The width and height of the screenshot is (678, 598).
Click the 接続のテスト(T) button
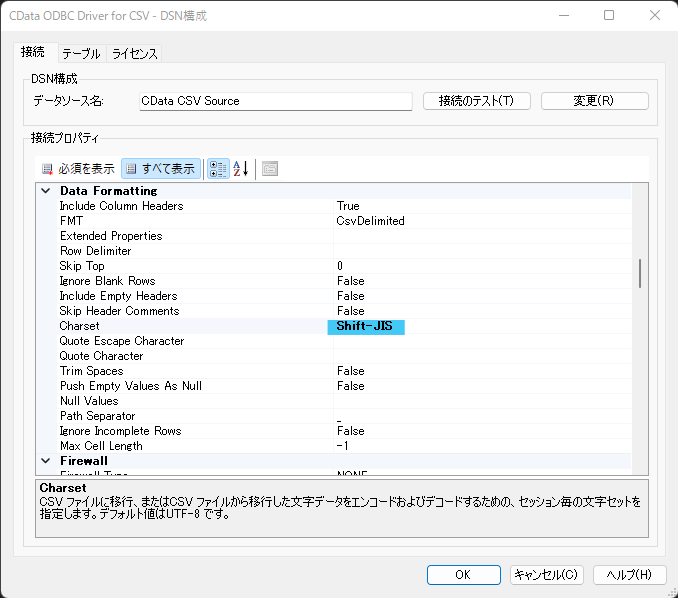tap(477, 101)
